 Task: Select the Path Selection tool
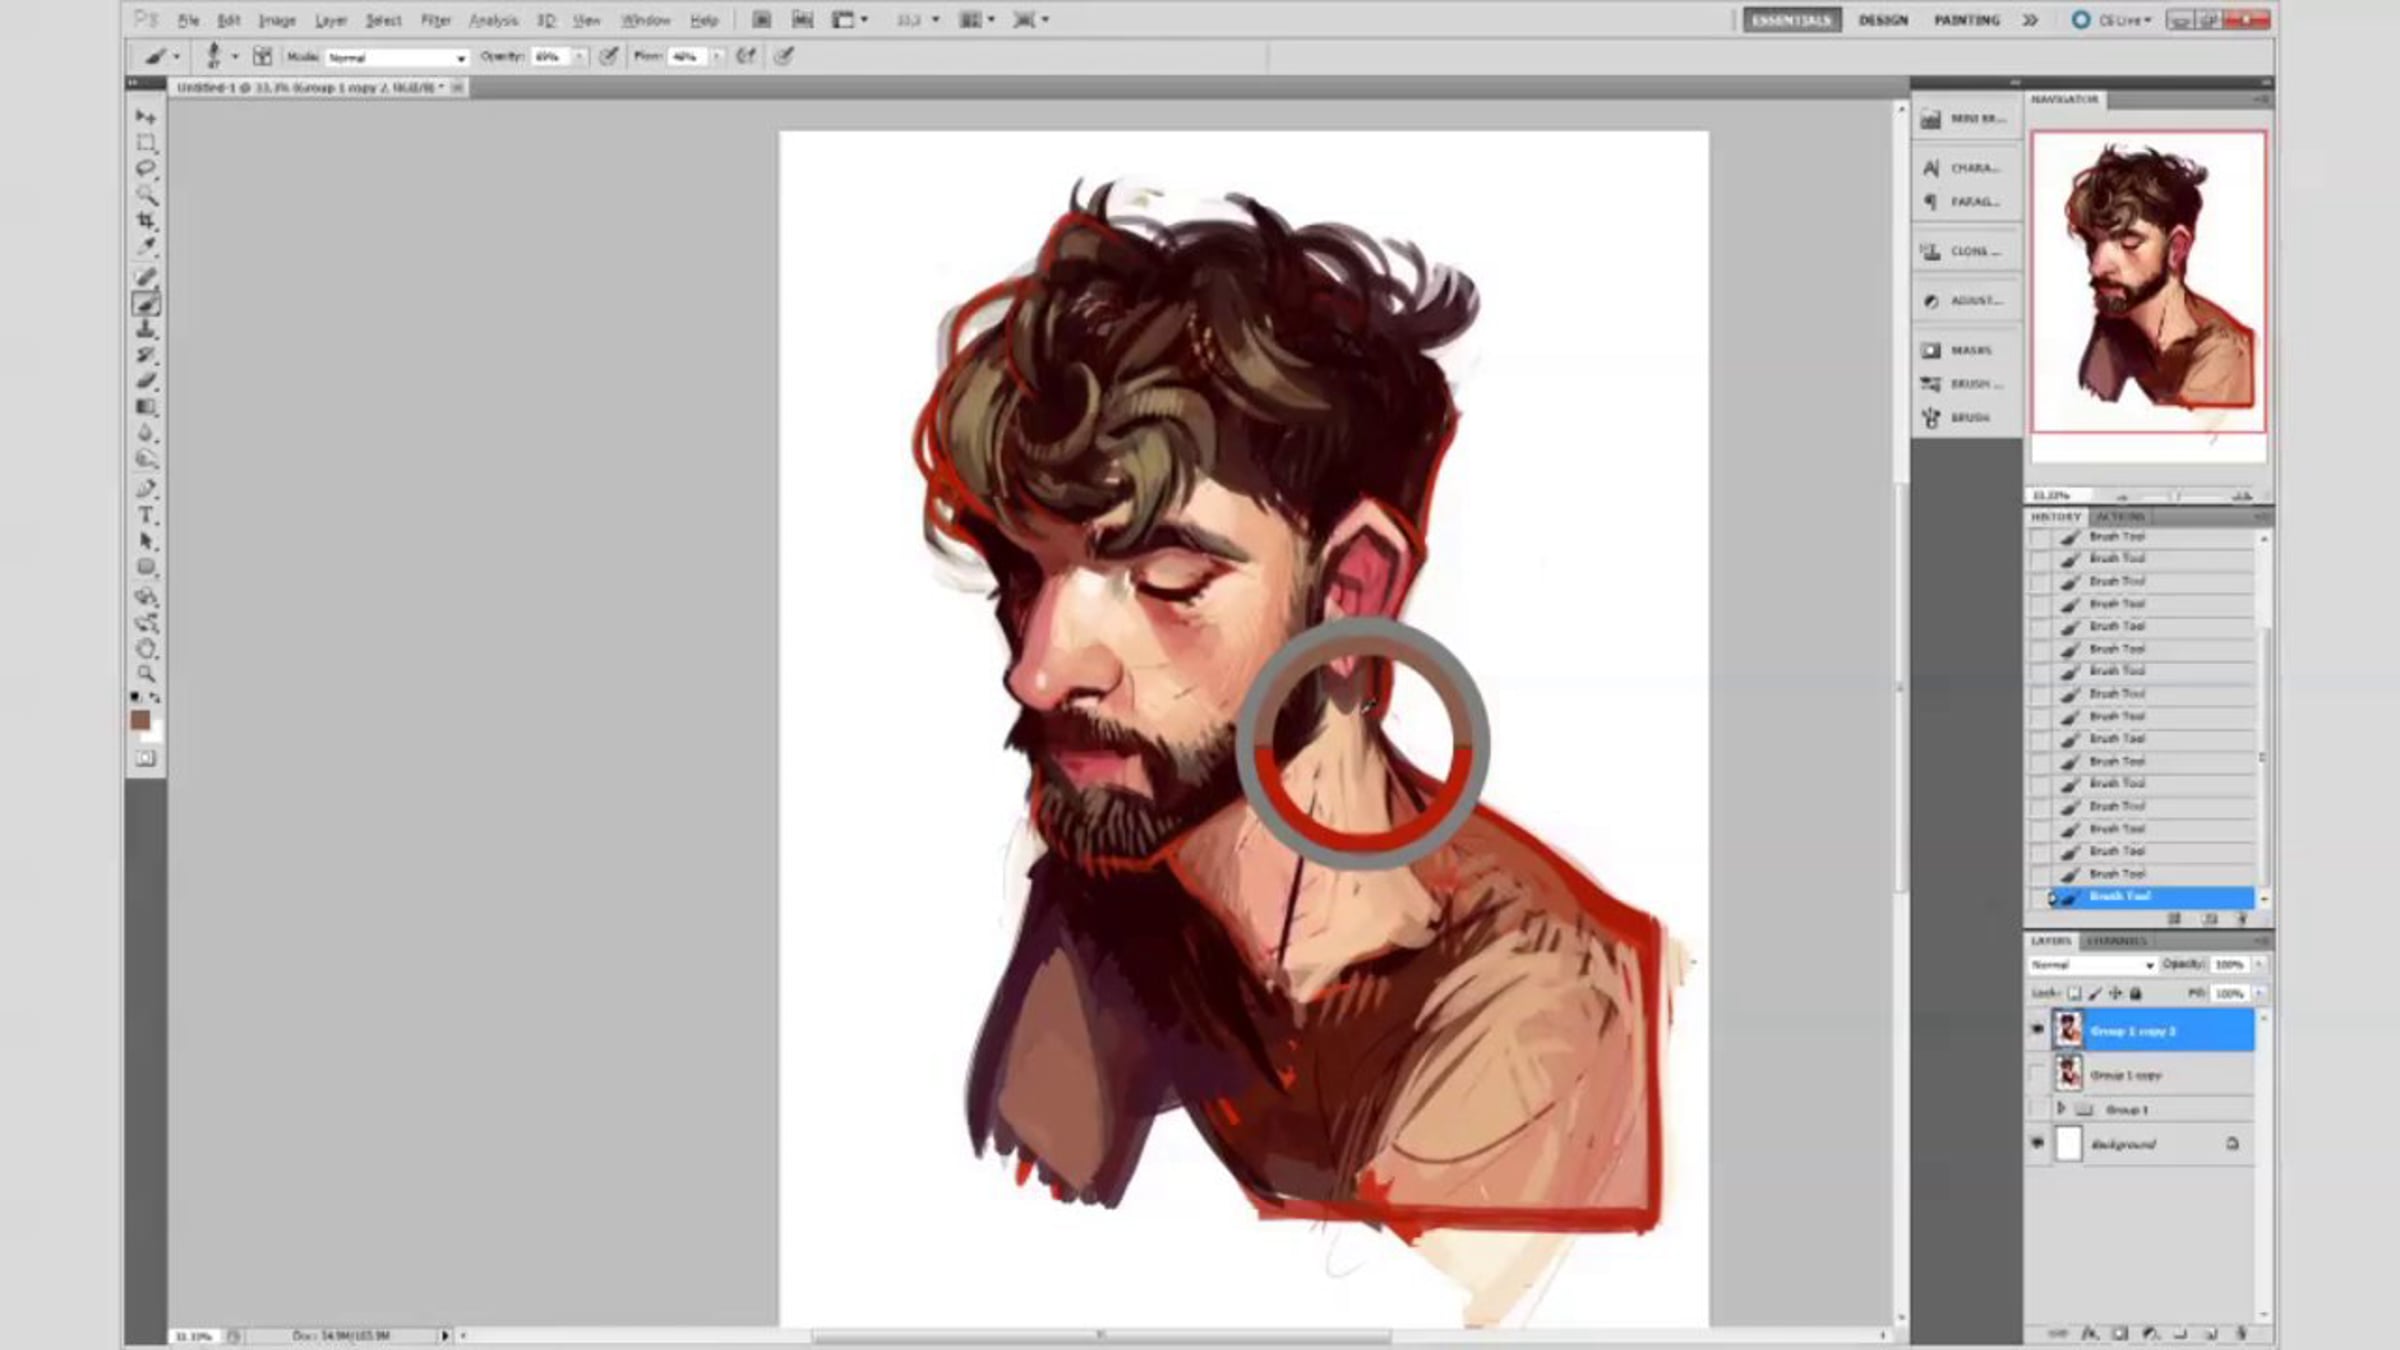click(146, 541)
